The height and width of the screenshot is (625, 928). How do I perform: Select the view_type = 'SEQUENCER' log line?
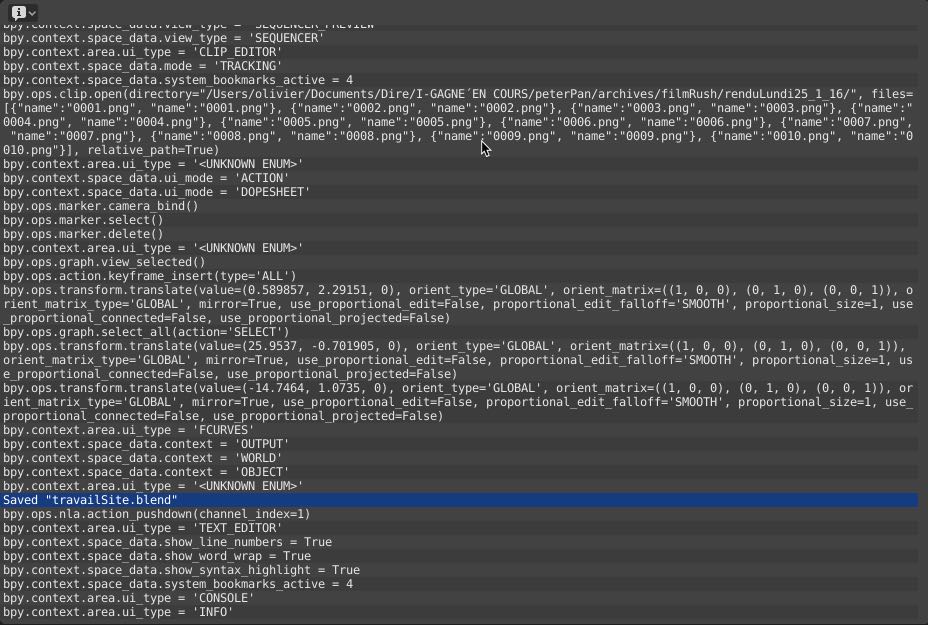point(163,38)
